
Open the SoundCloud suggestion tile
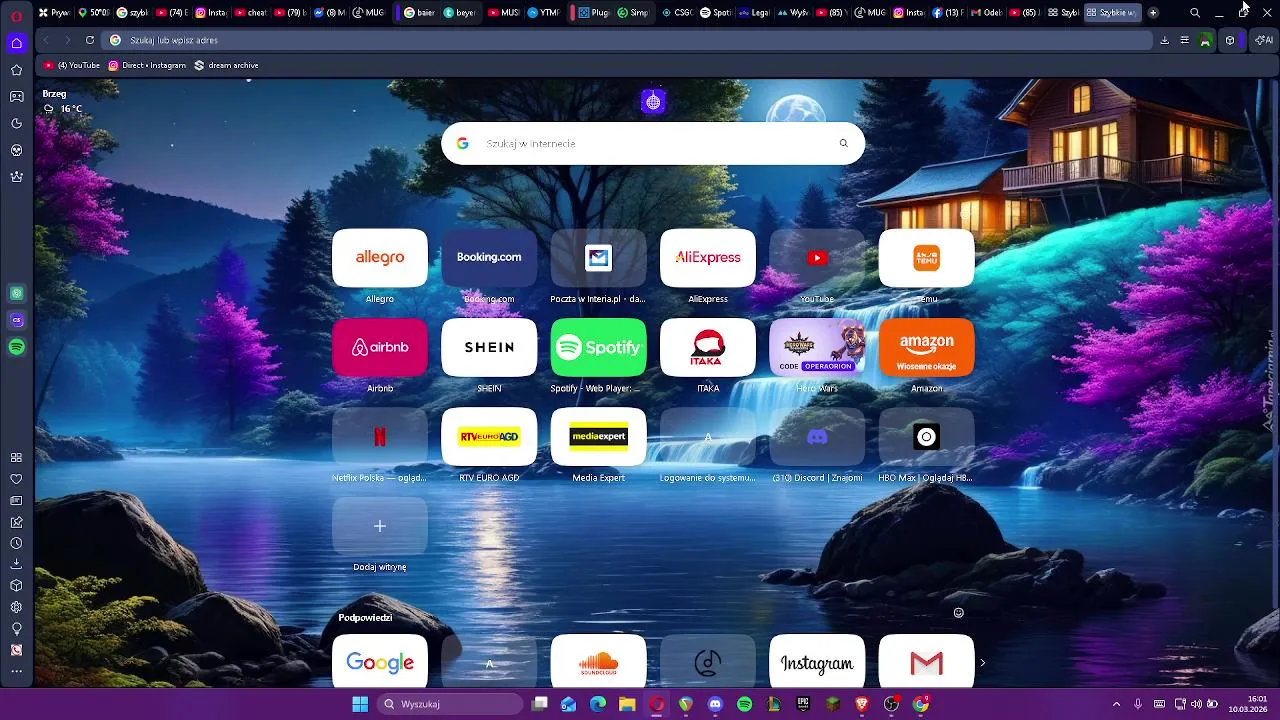598,662
